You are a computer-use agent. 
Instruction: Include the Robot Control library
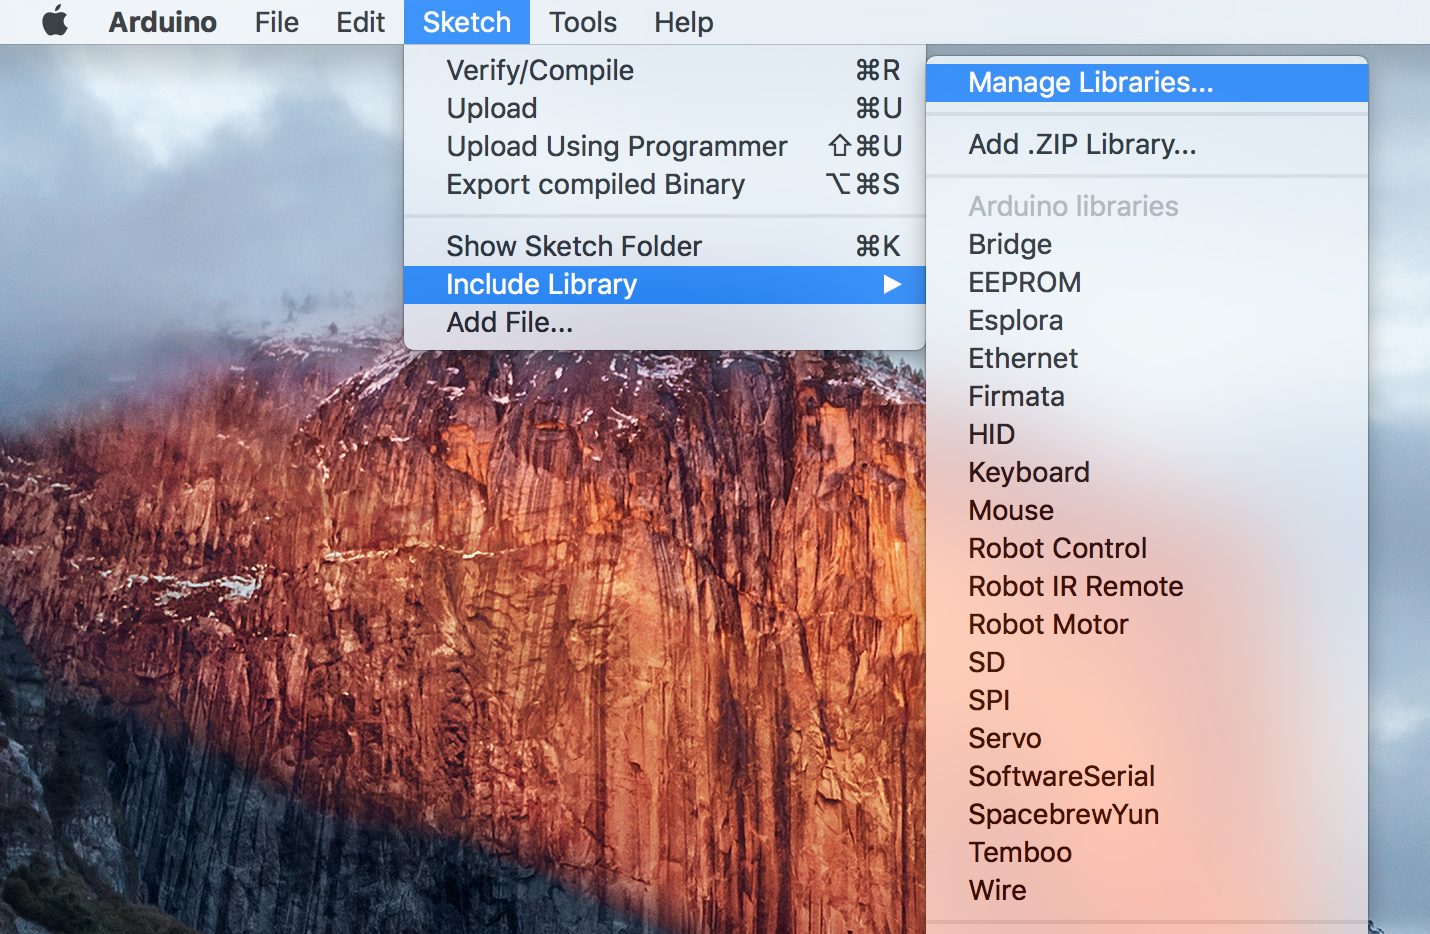(1147, 548)
